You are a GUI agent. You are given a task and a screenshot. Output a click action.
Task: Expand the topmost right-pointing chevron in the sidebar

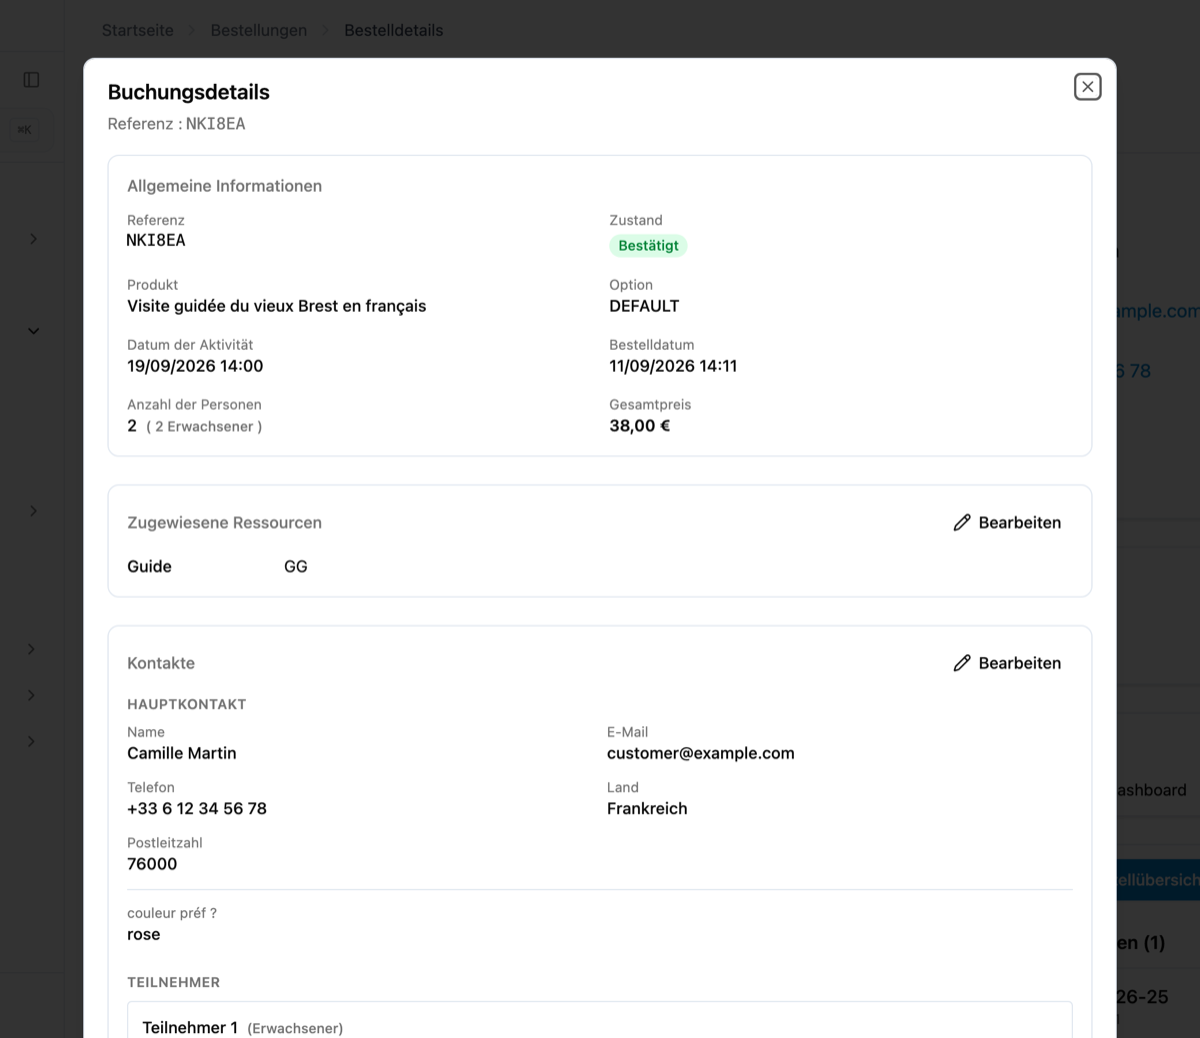[33, 239]
